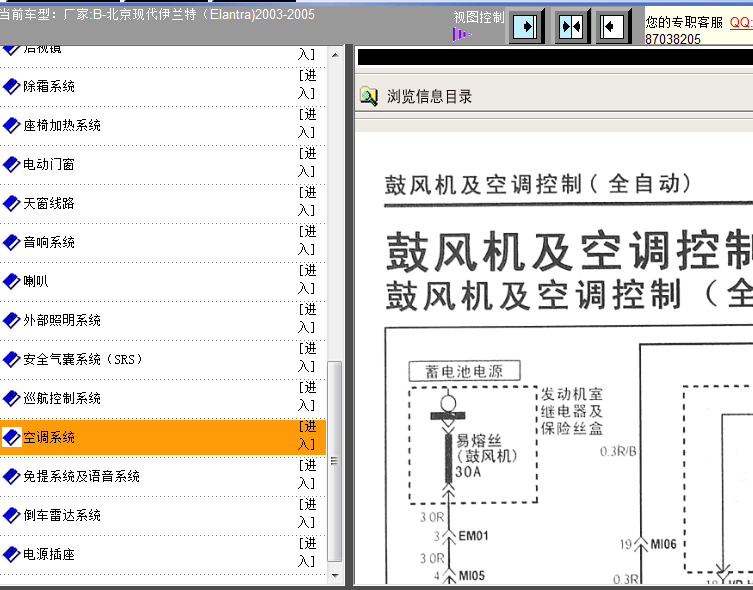Image resolution: width=753 pixels, height=590 pixels.
Task: Select 座椅加热系统 in the list
Action: (62, 125)
